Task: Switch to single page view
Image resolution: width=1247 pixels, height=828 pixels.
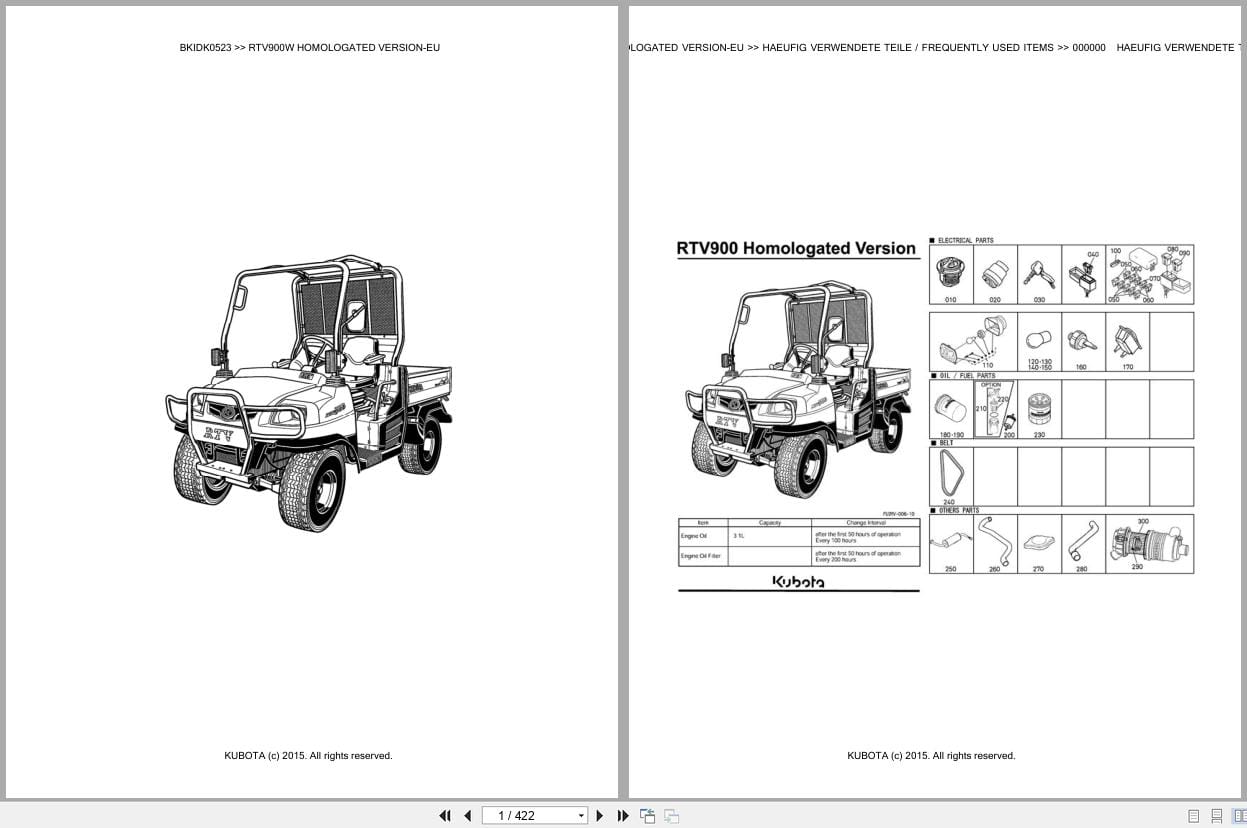Action: click(x=1193, y=816)
